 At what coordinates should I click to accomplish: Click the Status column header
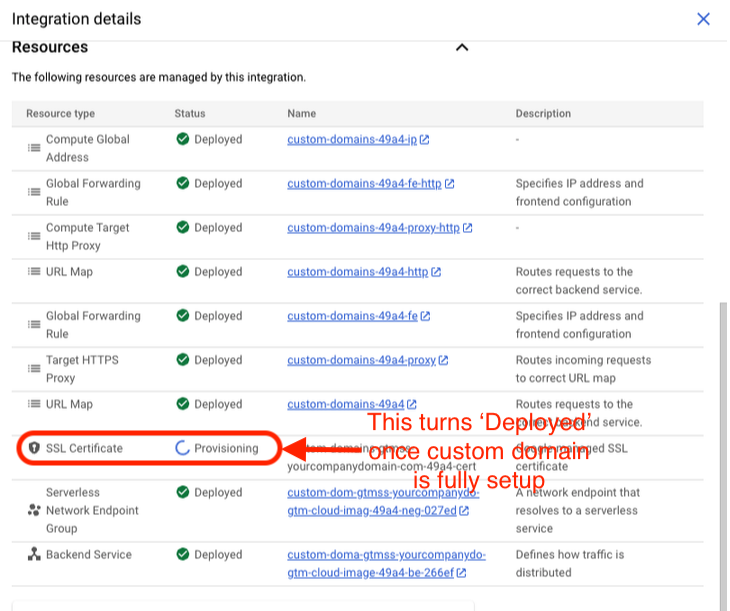coord(189,114)
